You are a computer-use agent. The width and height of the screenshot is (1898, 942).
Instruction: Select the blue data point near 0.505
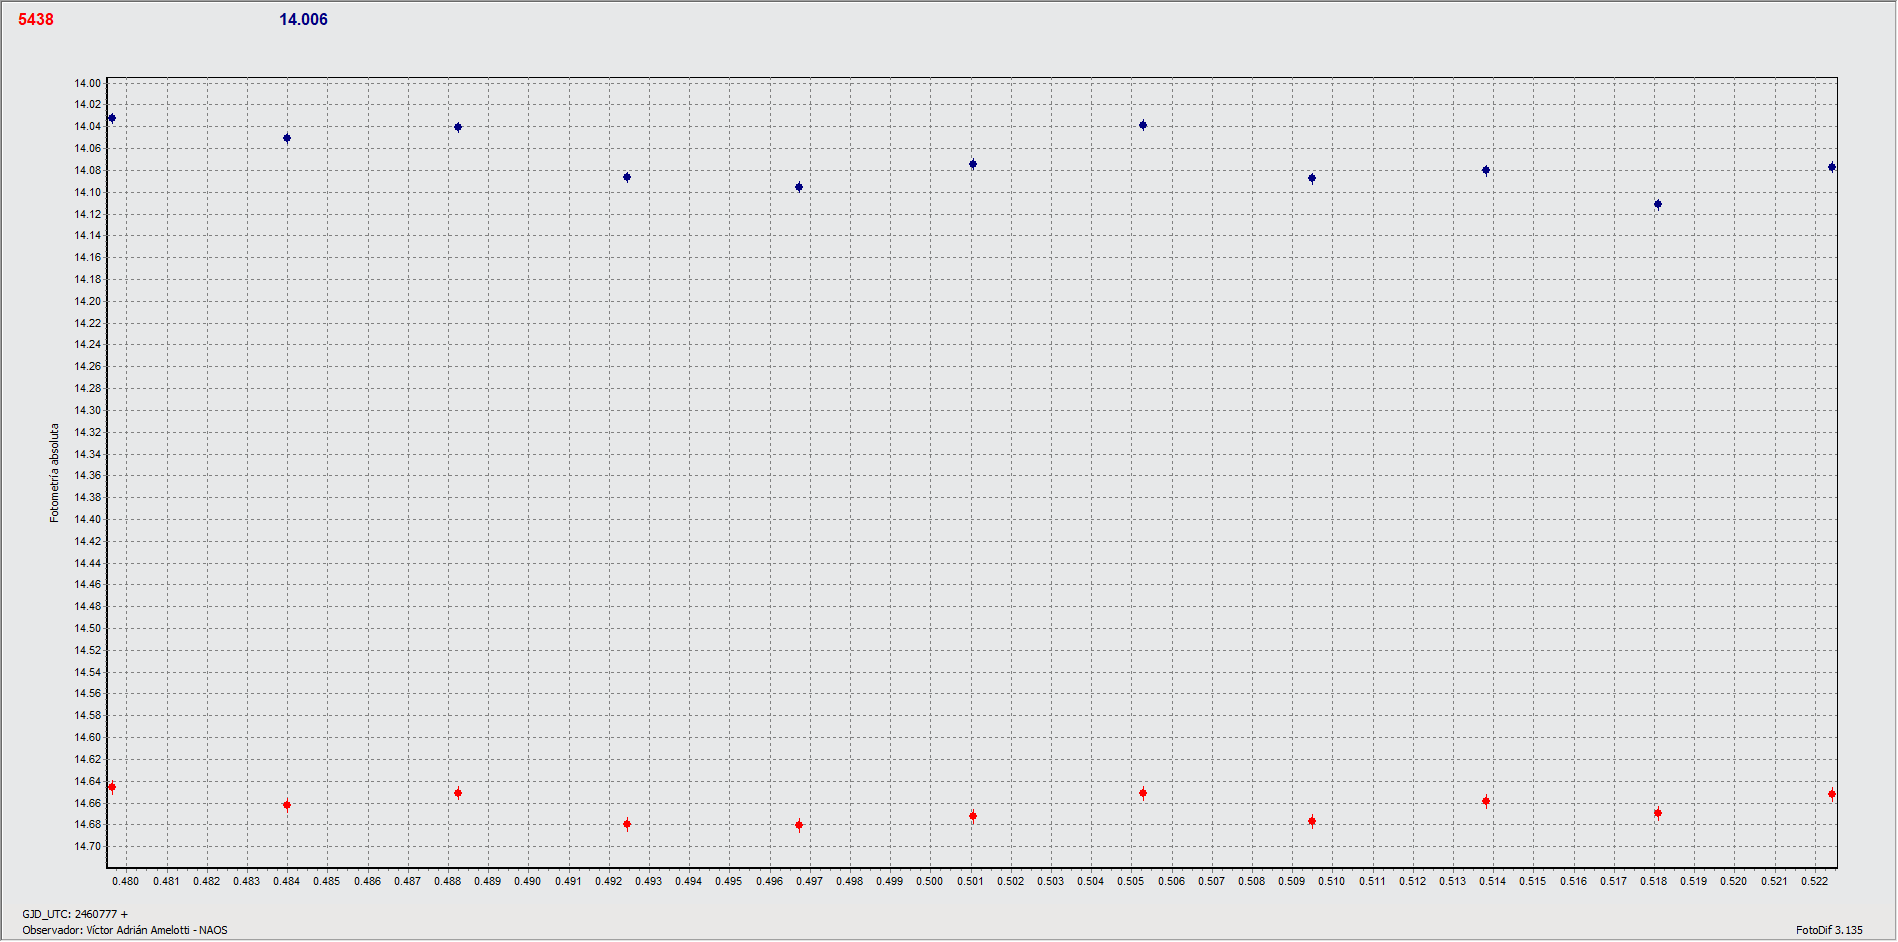pos(1143,125)
